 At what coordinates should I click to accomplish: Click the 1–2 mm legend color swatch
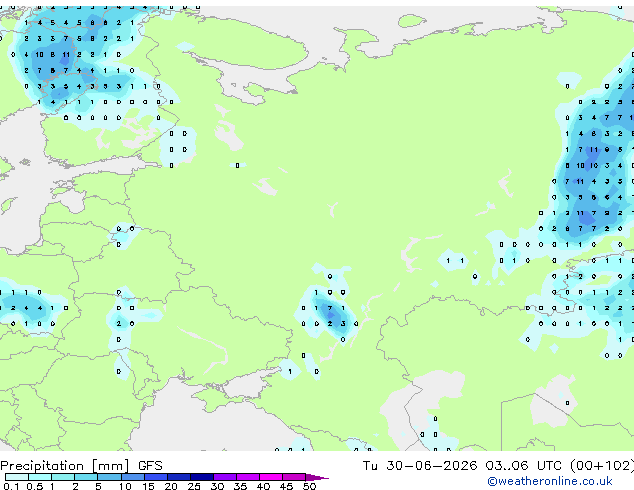click(x=63, y=477)
